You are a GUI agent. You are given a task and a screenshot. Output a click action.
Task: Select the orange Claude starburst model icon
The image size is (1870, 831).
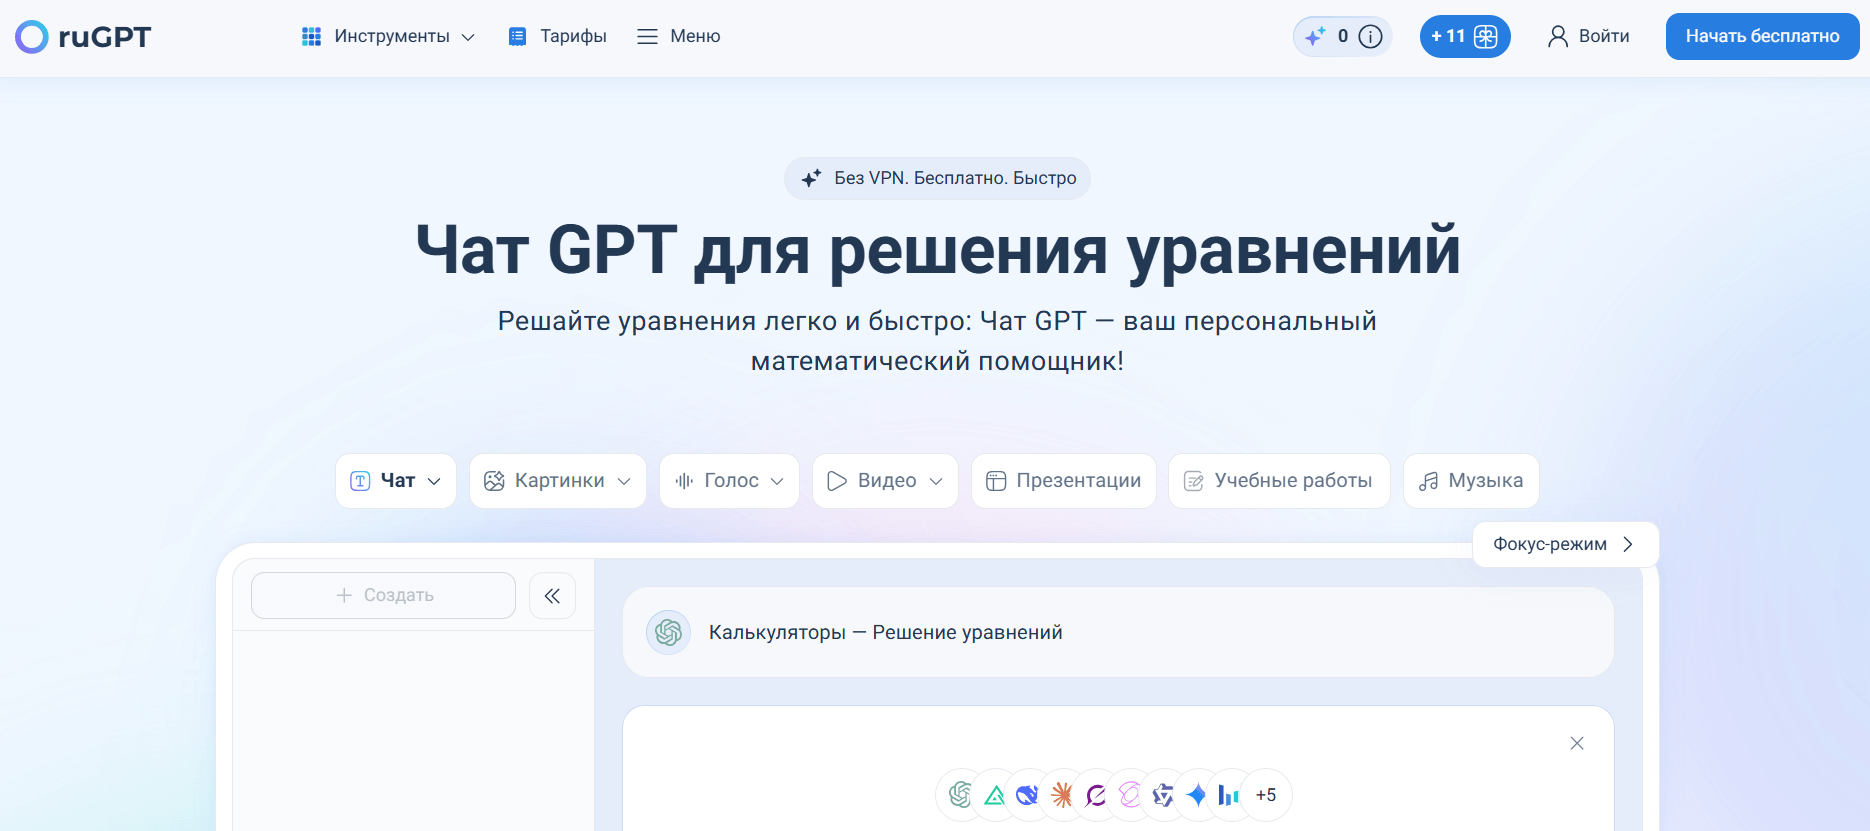[1062, 795]
